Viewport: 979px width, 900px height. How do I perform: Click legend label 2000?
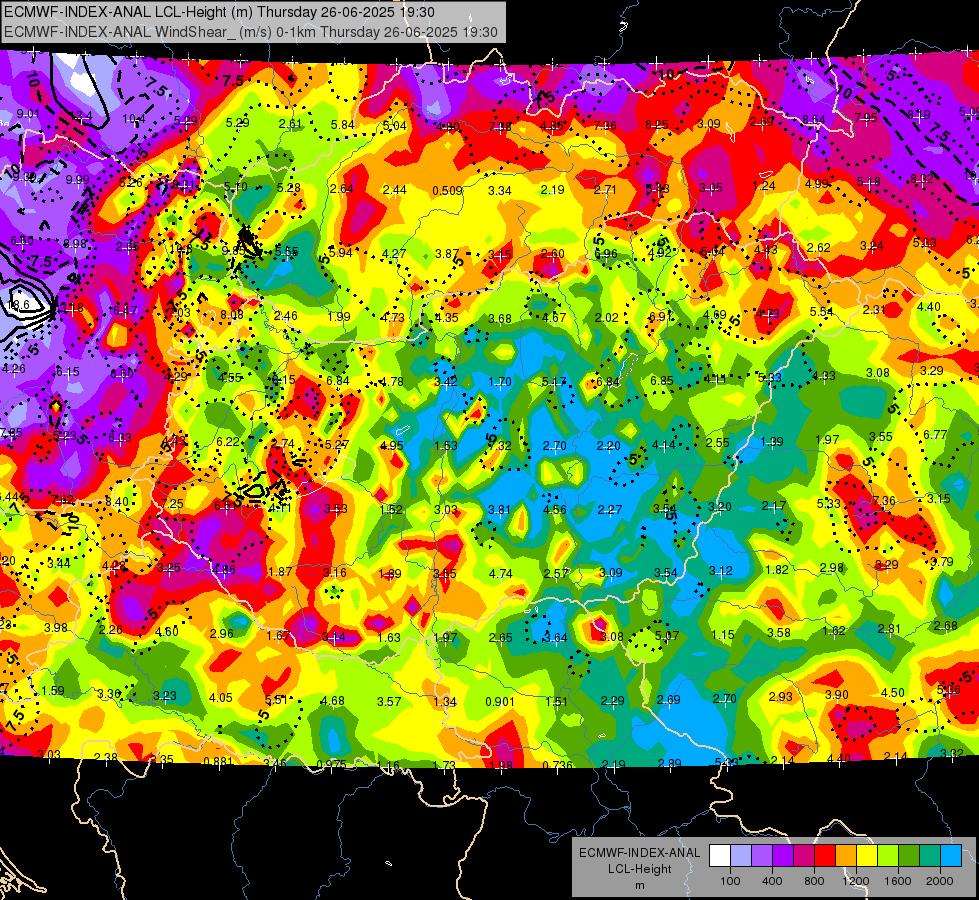point(940,881)
